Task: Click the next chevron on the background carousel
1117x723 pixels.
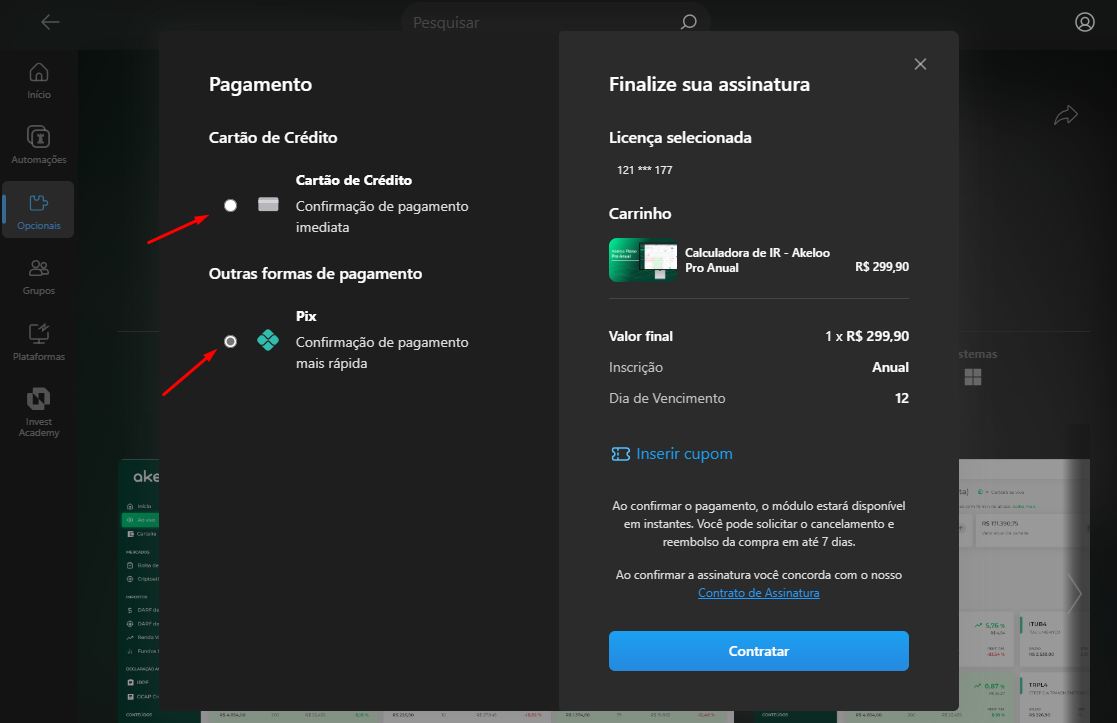Action: [x=1074, y=593]
